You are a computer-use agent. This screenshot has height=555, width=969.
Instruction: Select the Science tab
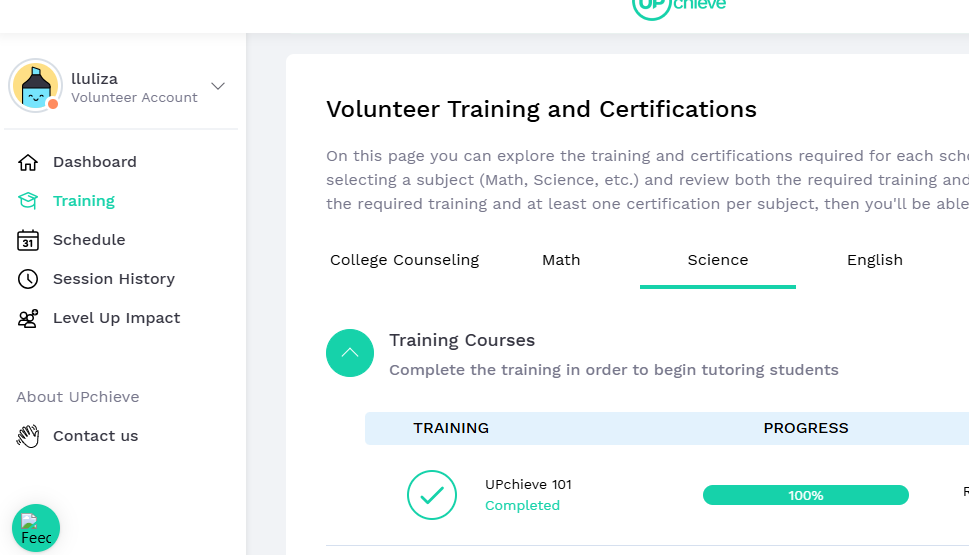pyautogui.click(x=717, y=260)
